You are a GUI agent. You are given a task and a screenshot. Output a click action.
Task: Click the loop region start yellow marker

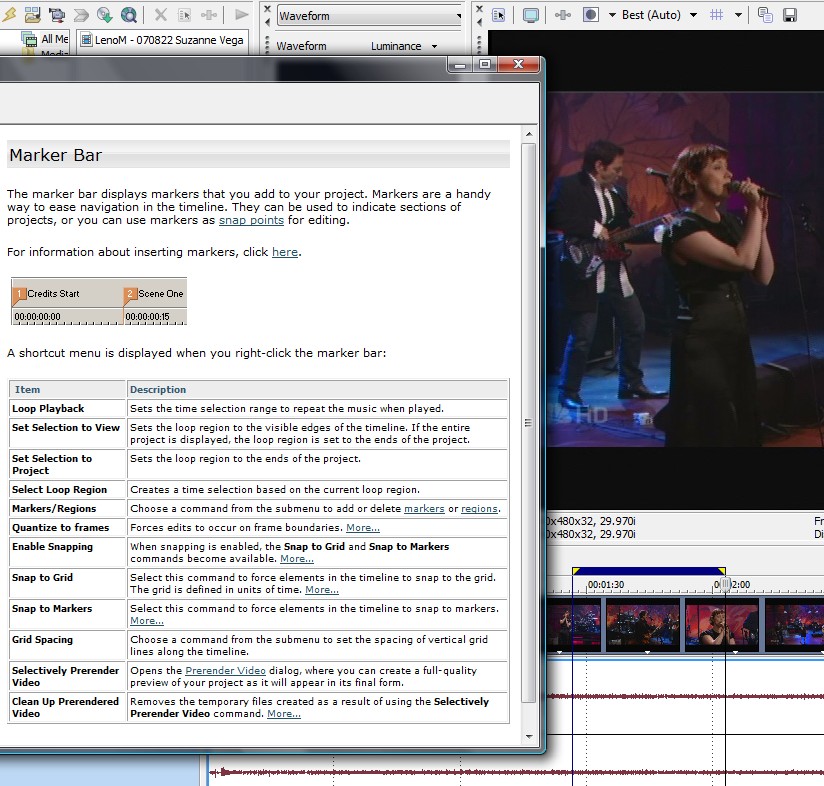576,571
